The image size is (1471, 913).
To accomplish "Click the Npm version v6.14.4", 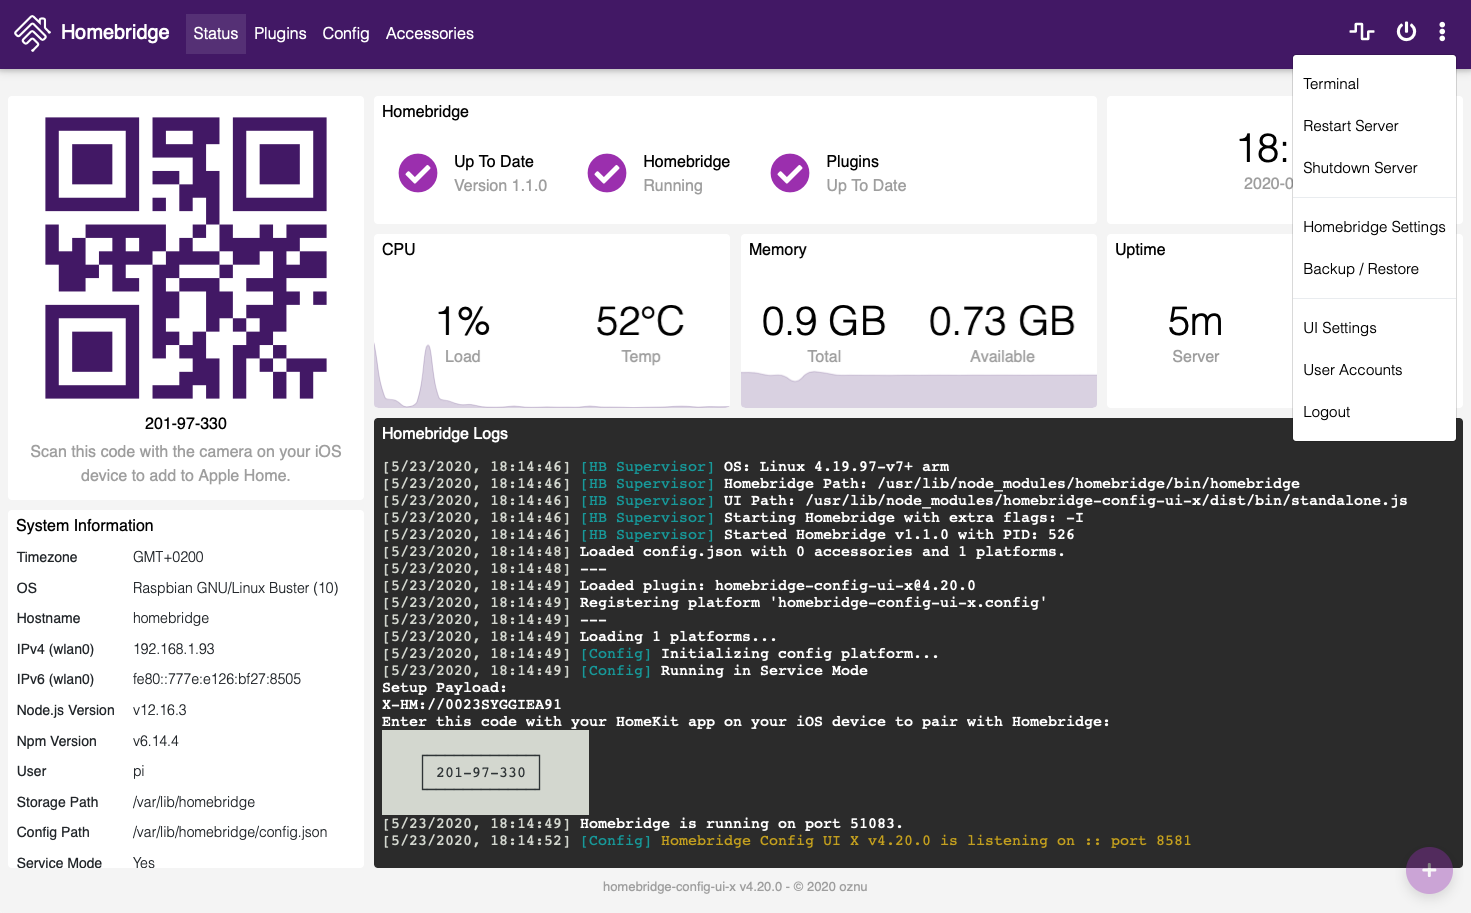I will 156,741.
